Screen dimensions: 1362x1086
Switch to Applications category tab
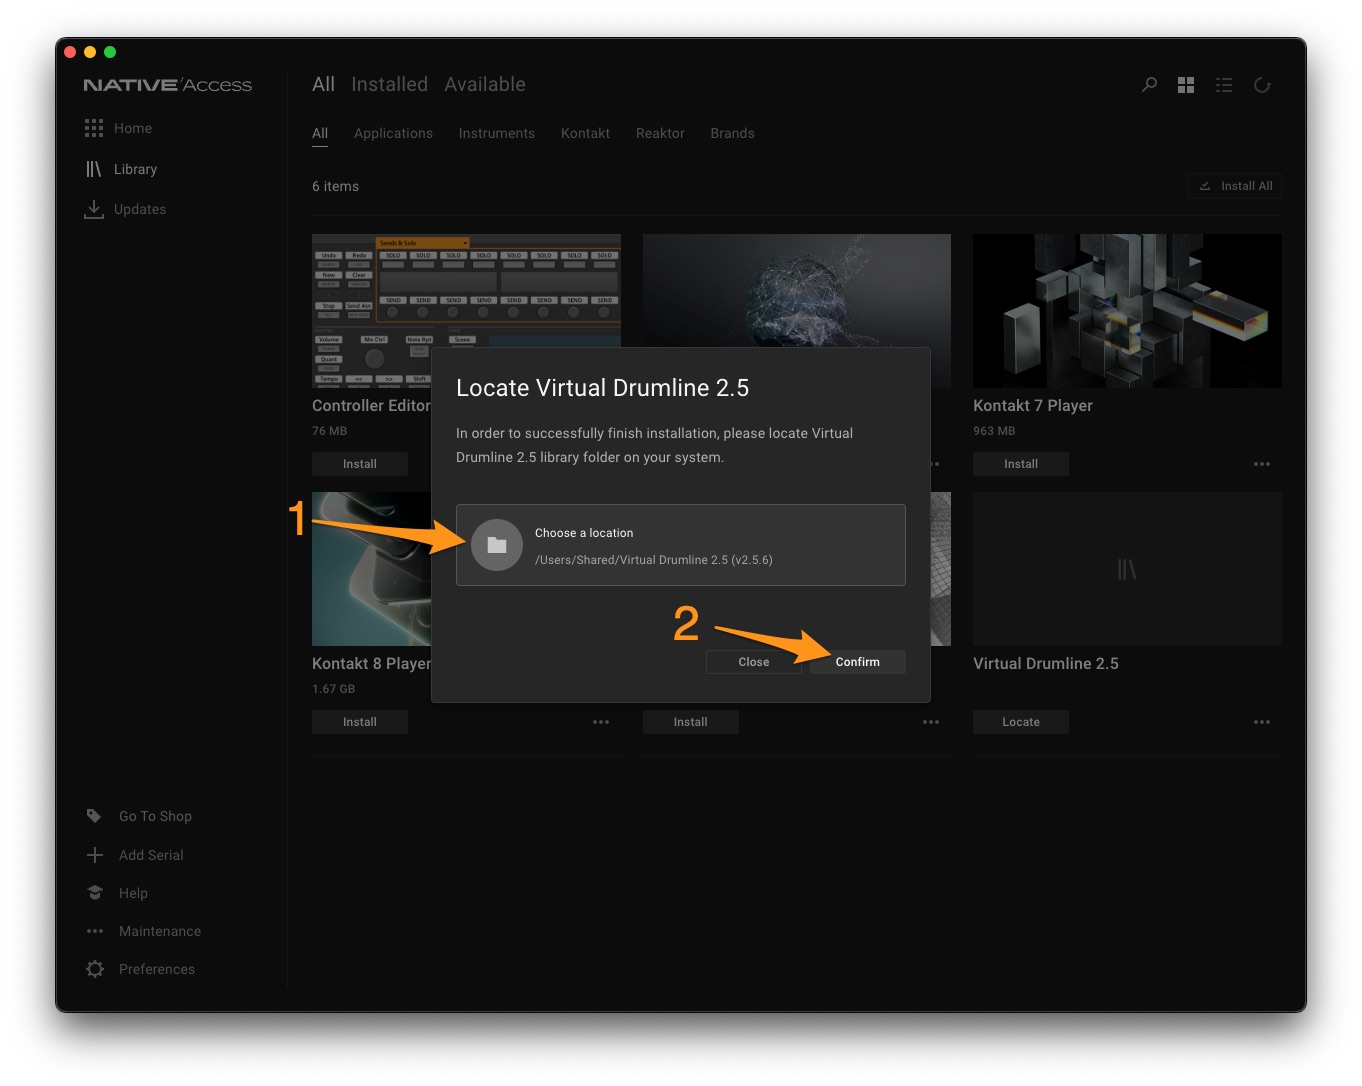click(393, 133)
